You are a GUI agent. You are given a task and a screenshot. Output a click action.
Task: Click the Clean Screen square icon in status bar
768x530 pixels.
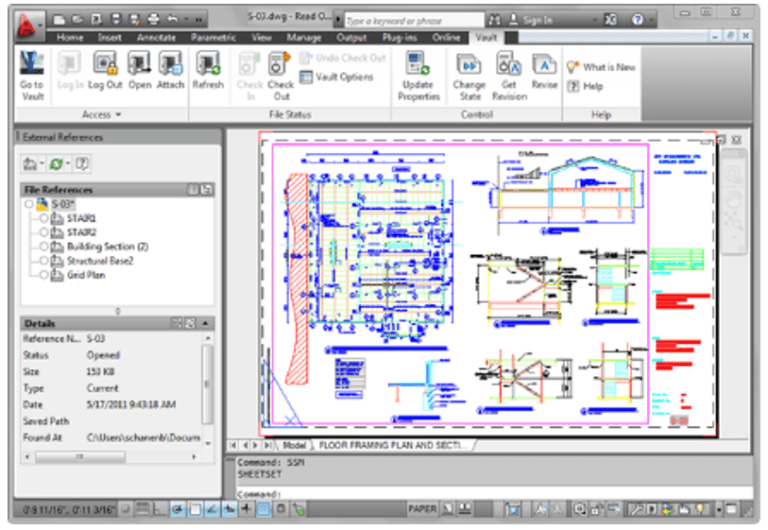click(x=731, y=509)
